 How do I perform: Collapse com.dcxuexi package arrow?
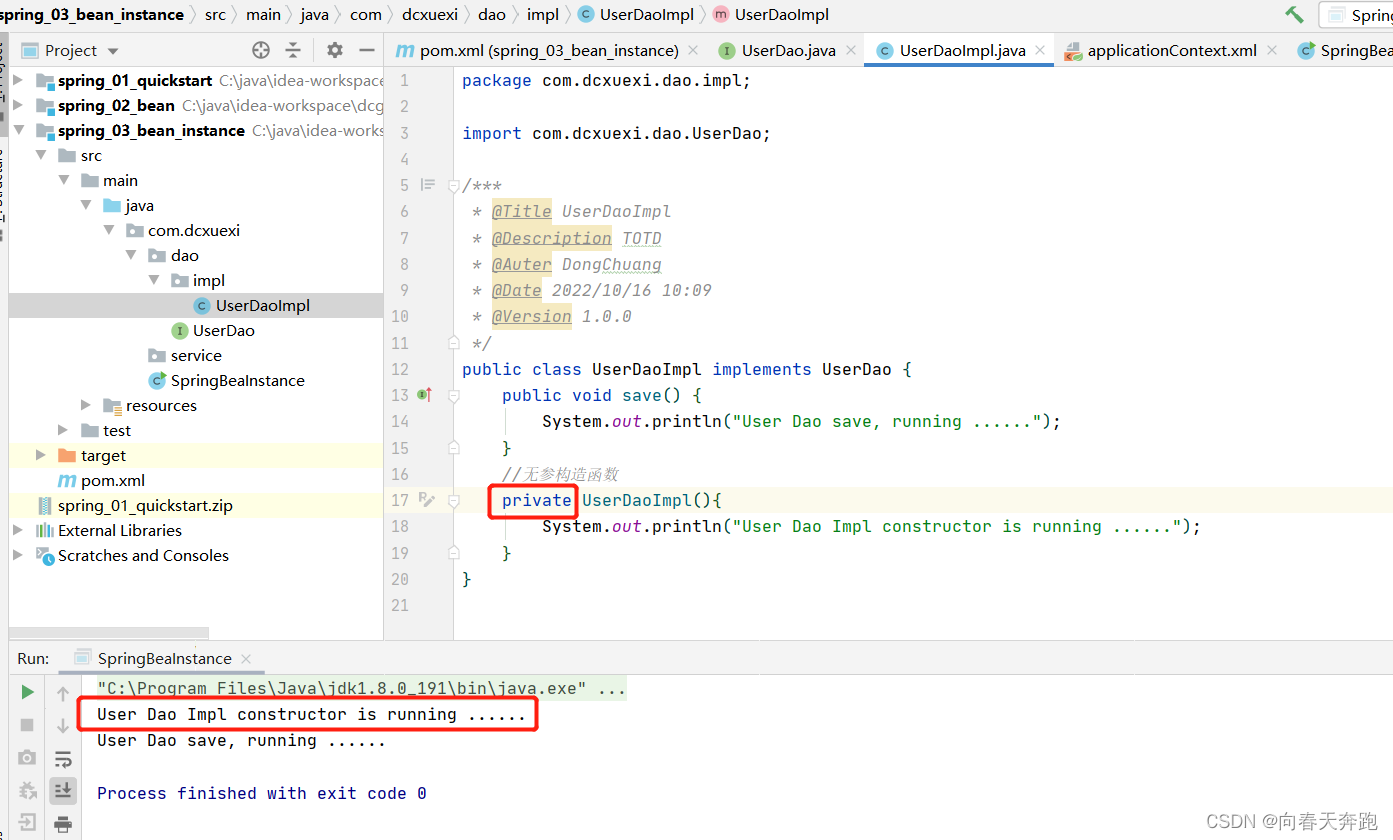(109, 231)
